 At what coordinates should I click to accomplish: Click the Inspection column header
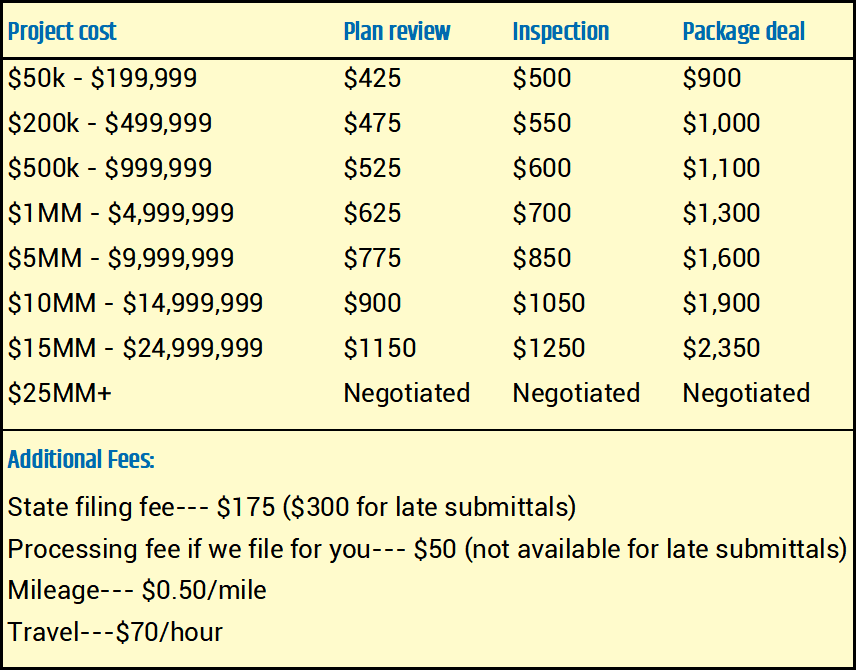tap(560, 31)
